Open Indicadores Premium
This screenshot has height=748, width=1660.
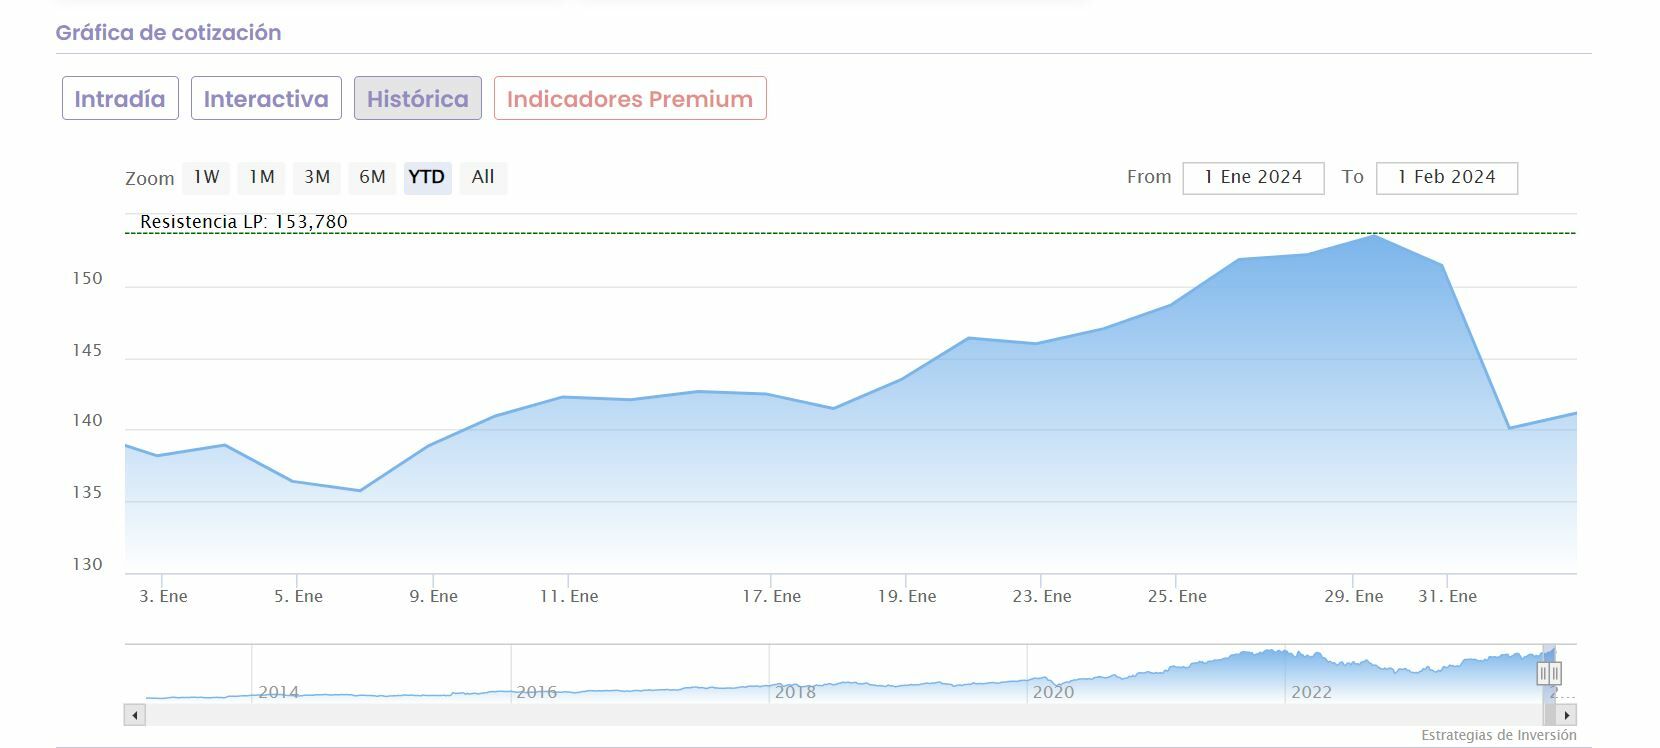pos(630,98)
